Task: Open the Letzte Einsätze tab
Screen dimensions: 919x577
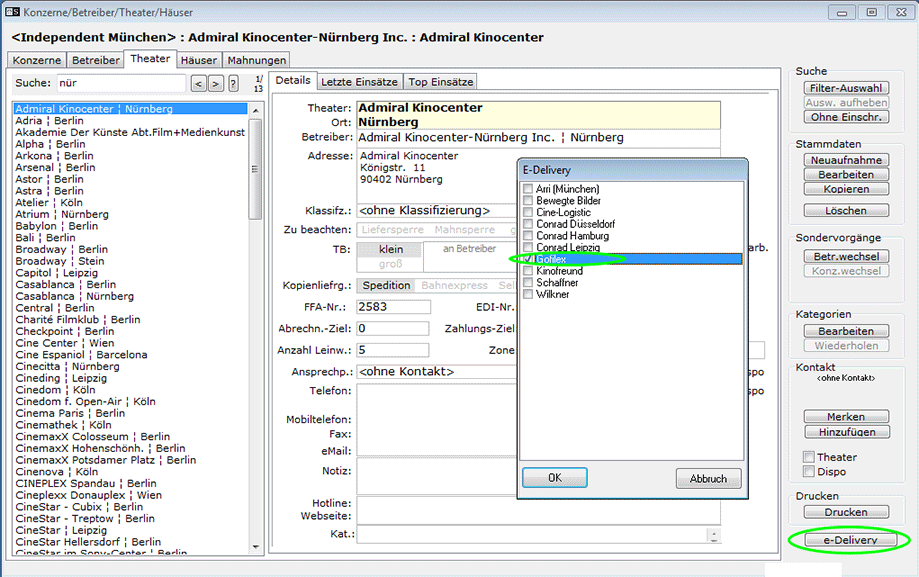Action: [359, 81]
